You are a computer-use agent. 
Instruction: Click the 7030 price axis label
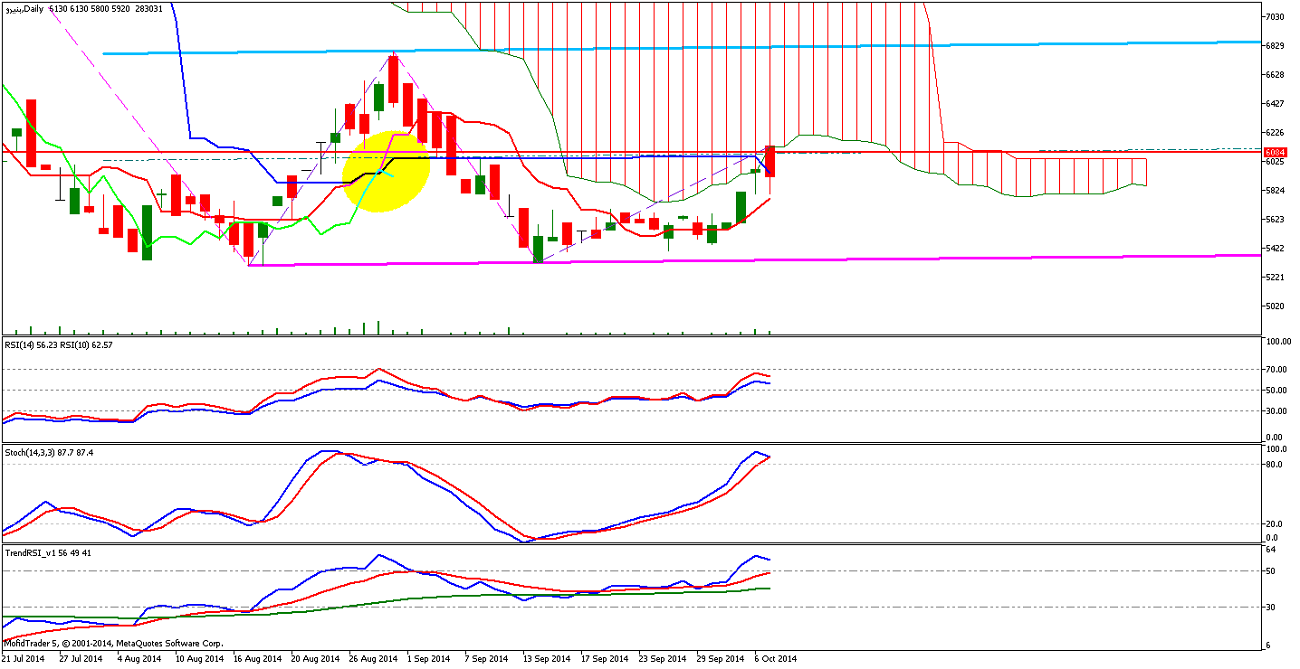click(x=1274, y=17)
